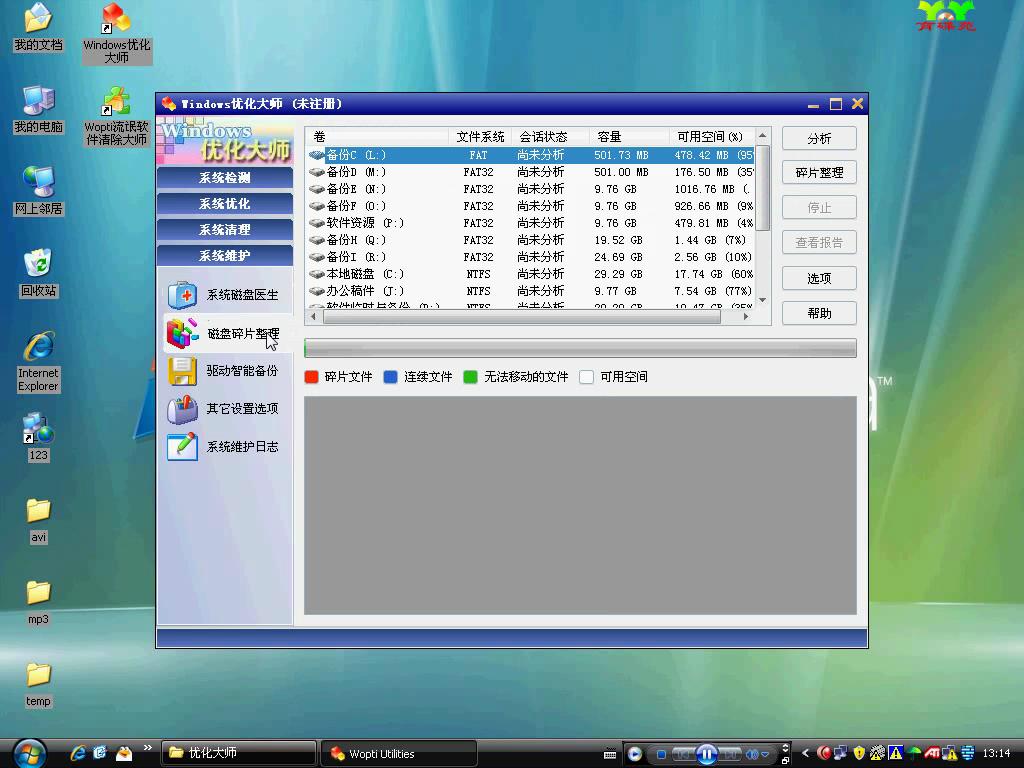The image size is (1024, 768).
Task: Launch Internet Explorer desktop shortcut
Action: [x=38, y=362]
